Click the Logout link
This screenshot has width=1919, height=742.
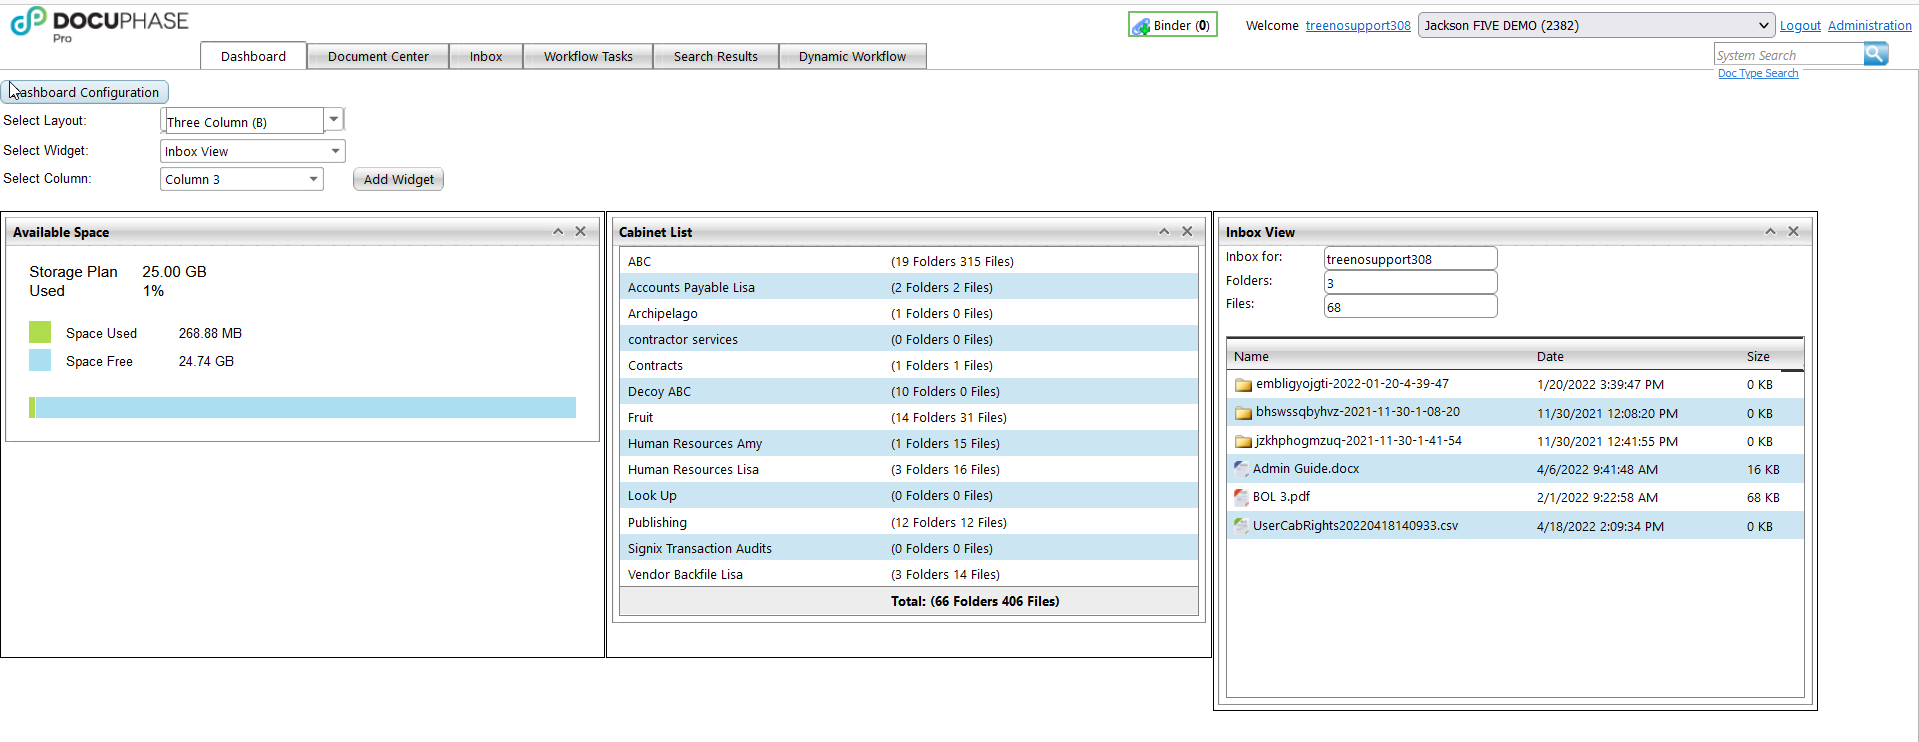coord(1800,26)
